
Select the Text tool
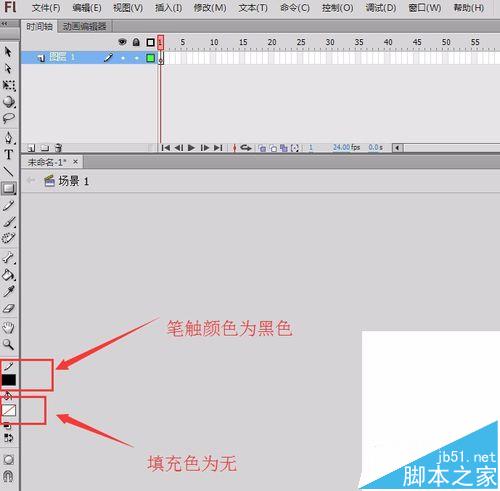click(x=9, y=154)
